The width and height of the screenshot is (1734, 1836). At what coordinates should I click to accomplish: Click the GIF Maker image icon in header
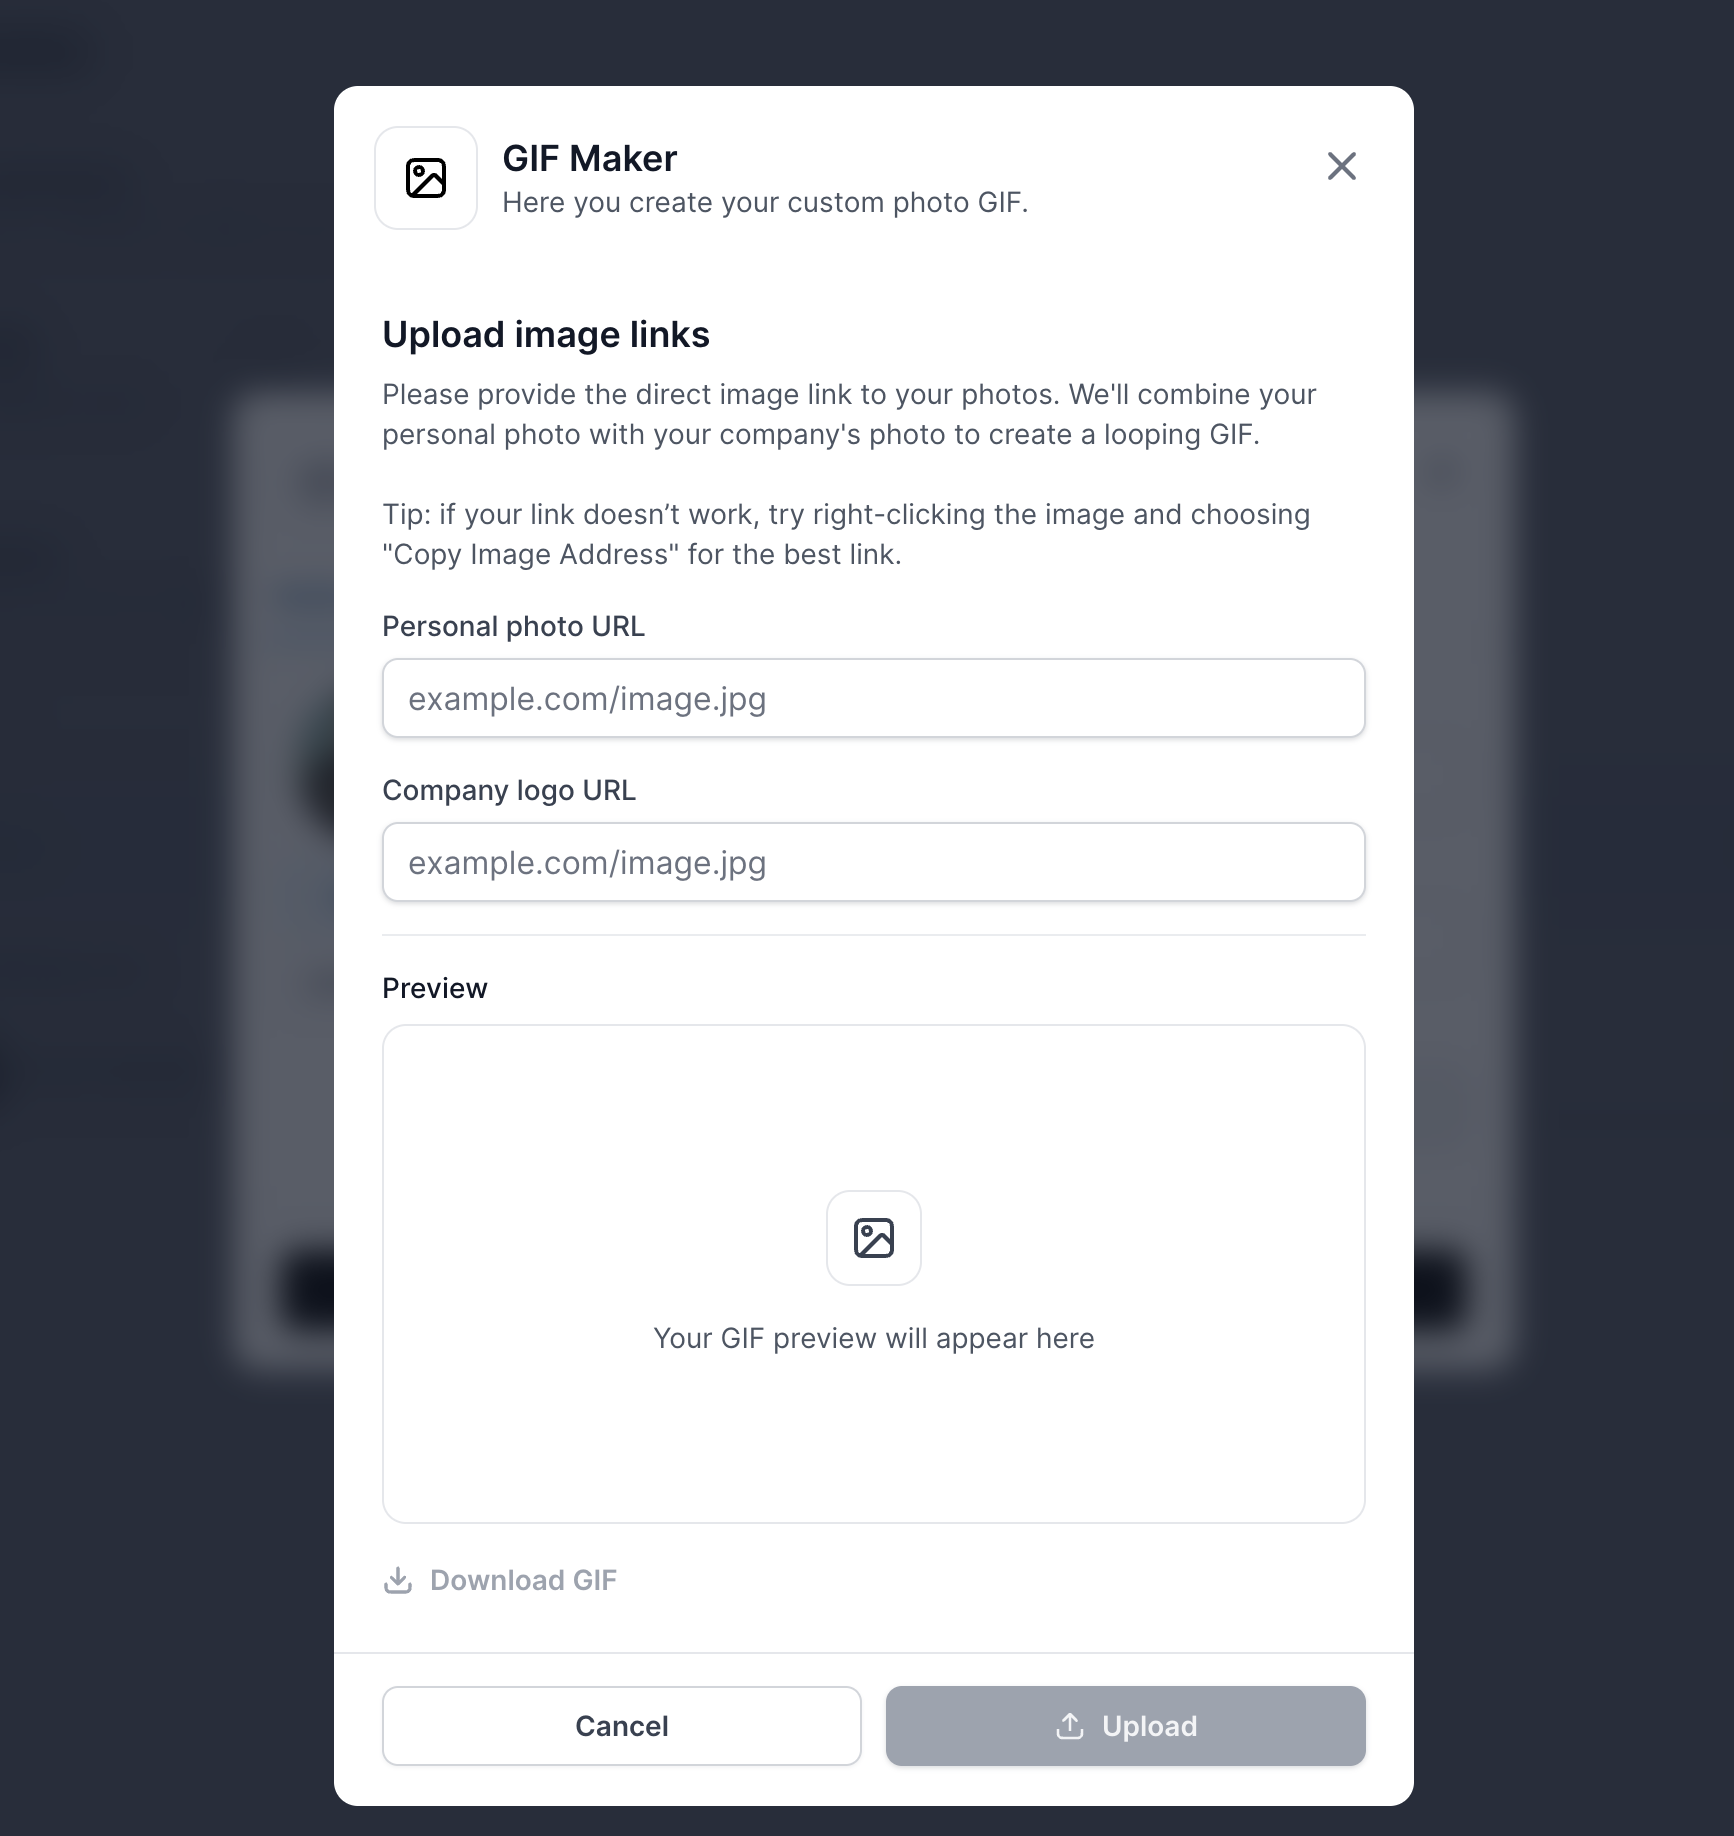426,178
